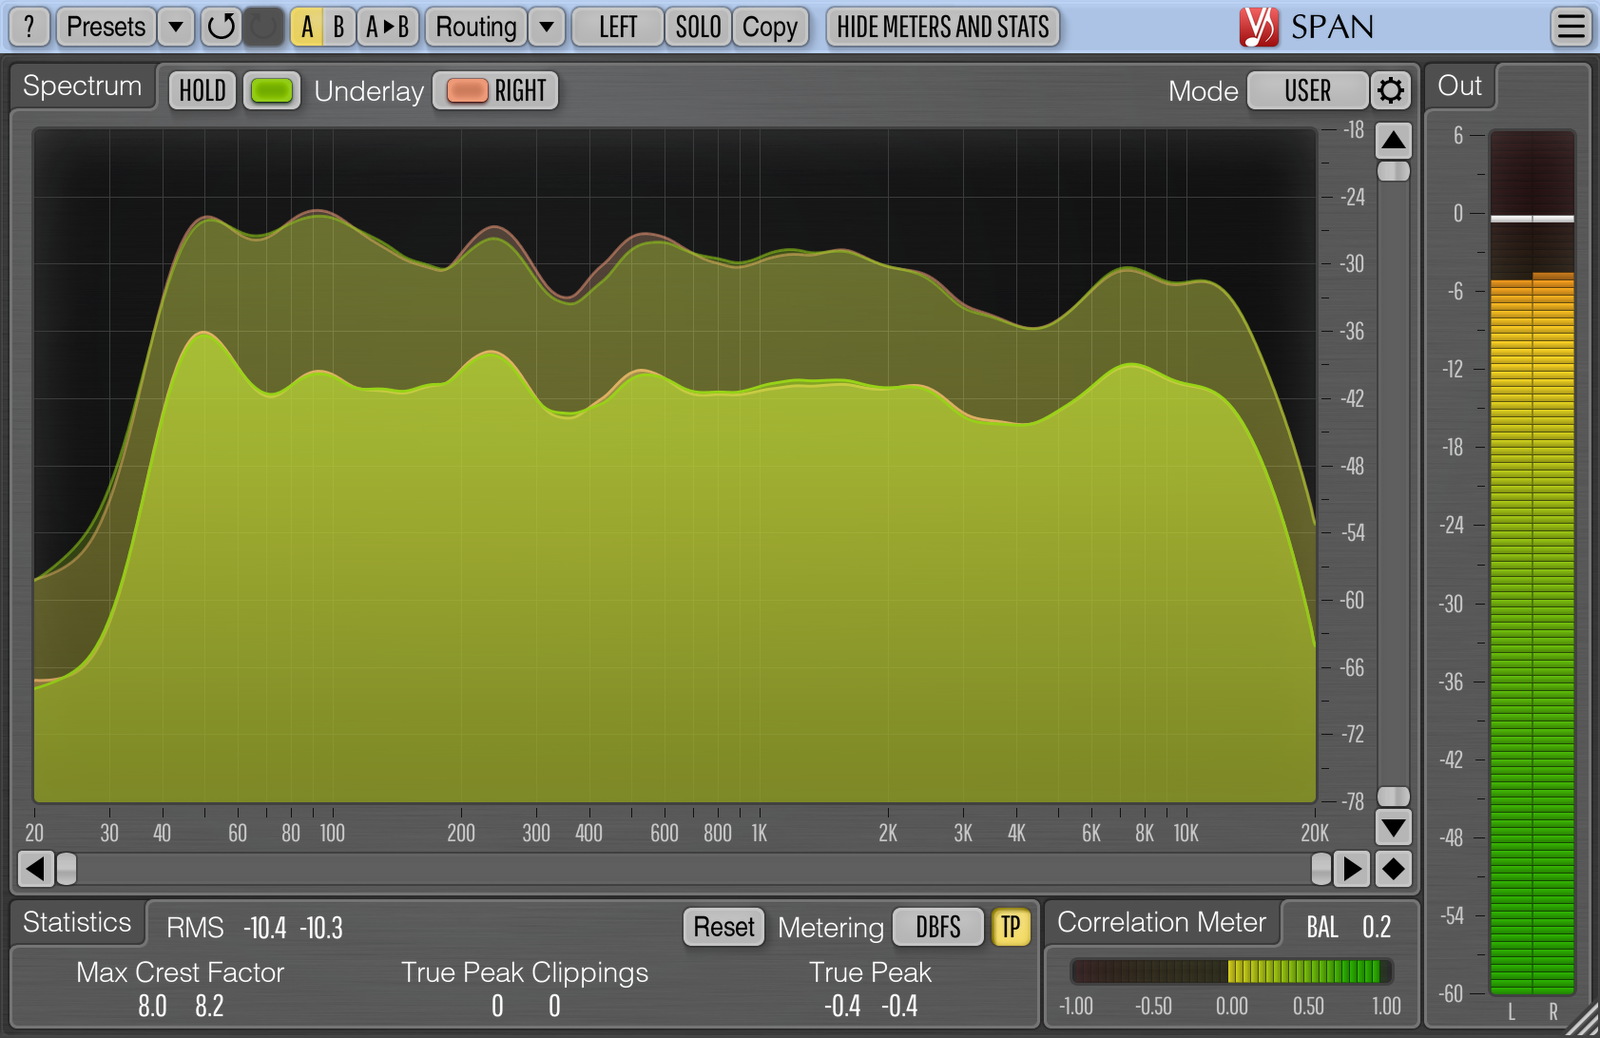This screenshot has height=1038, width=1600.
Task: Click the spectrum range down arrow
Action: (x=1393, y=827)
